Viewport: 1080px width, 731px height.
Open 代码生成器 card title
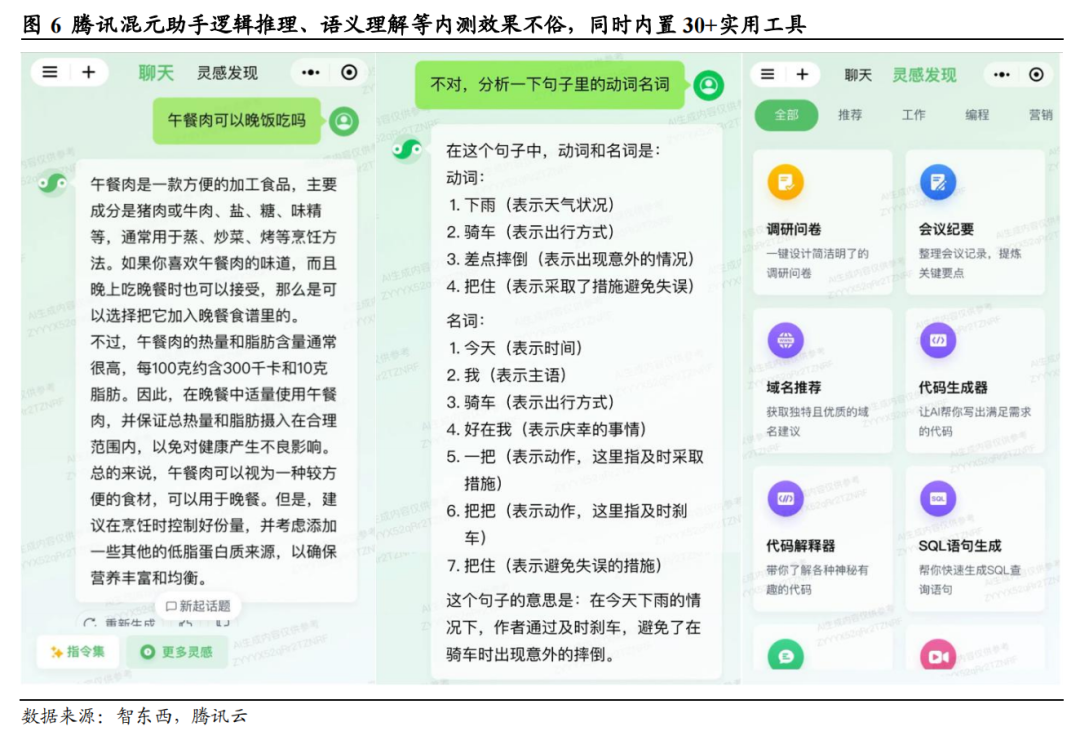coord(953,387)
